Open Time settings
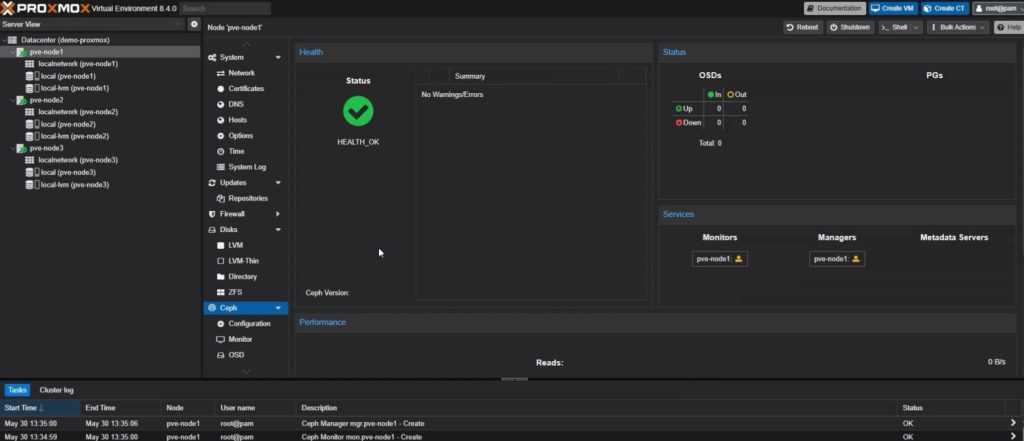The image size is (1024, 441). coord(236,152)
